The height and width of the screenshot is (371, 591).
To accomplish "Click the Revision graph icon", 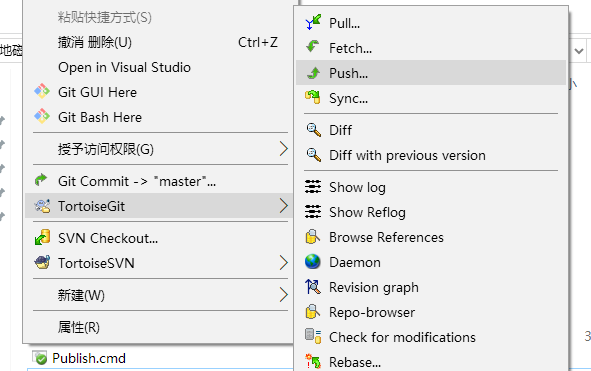I will [x=313, y=287].
